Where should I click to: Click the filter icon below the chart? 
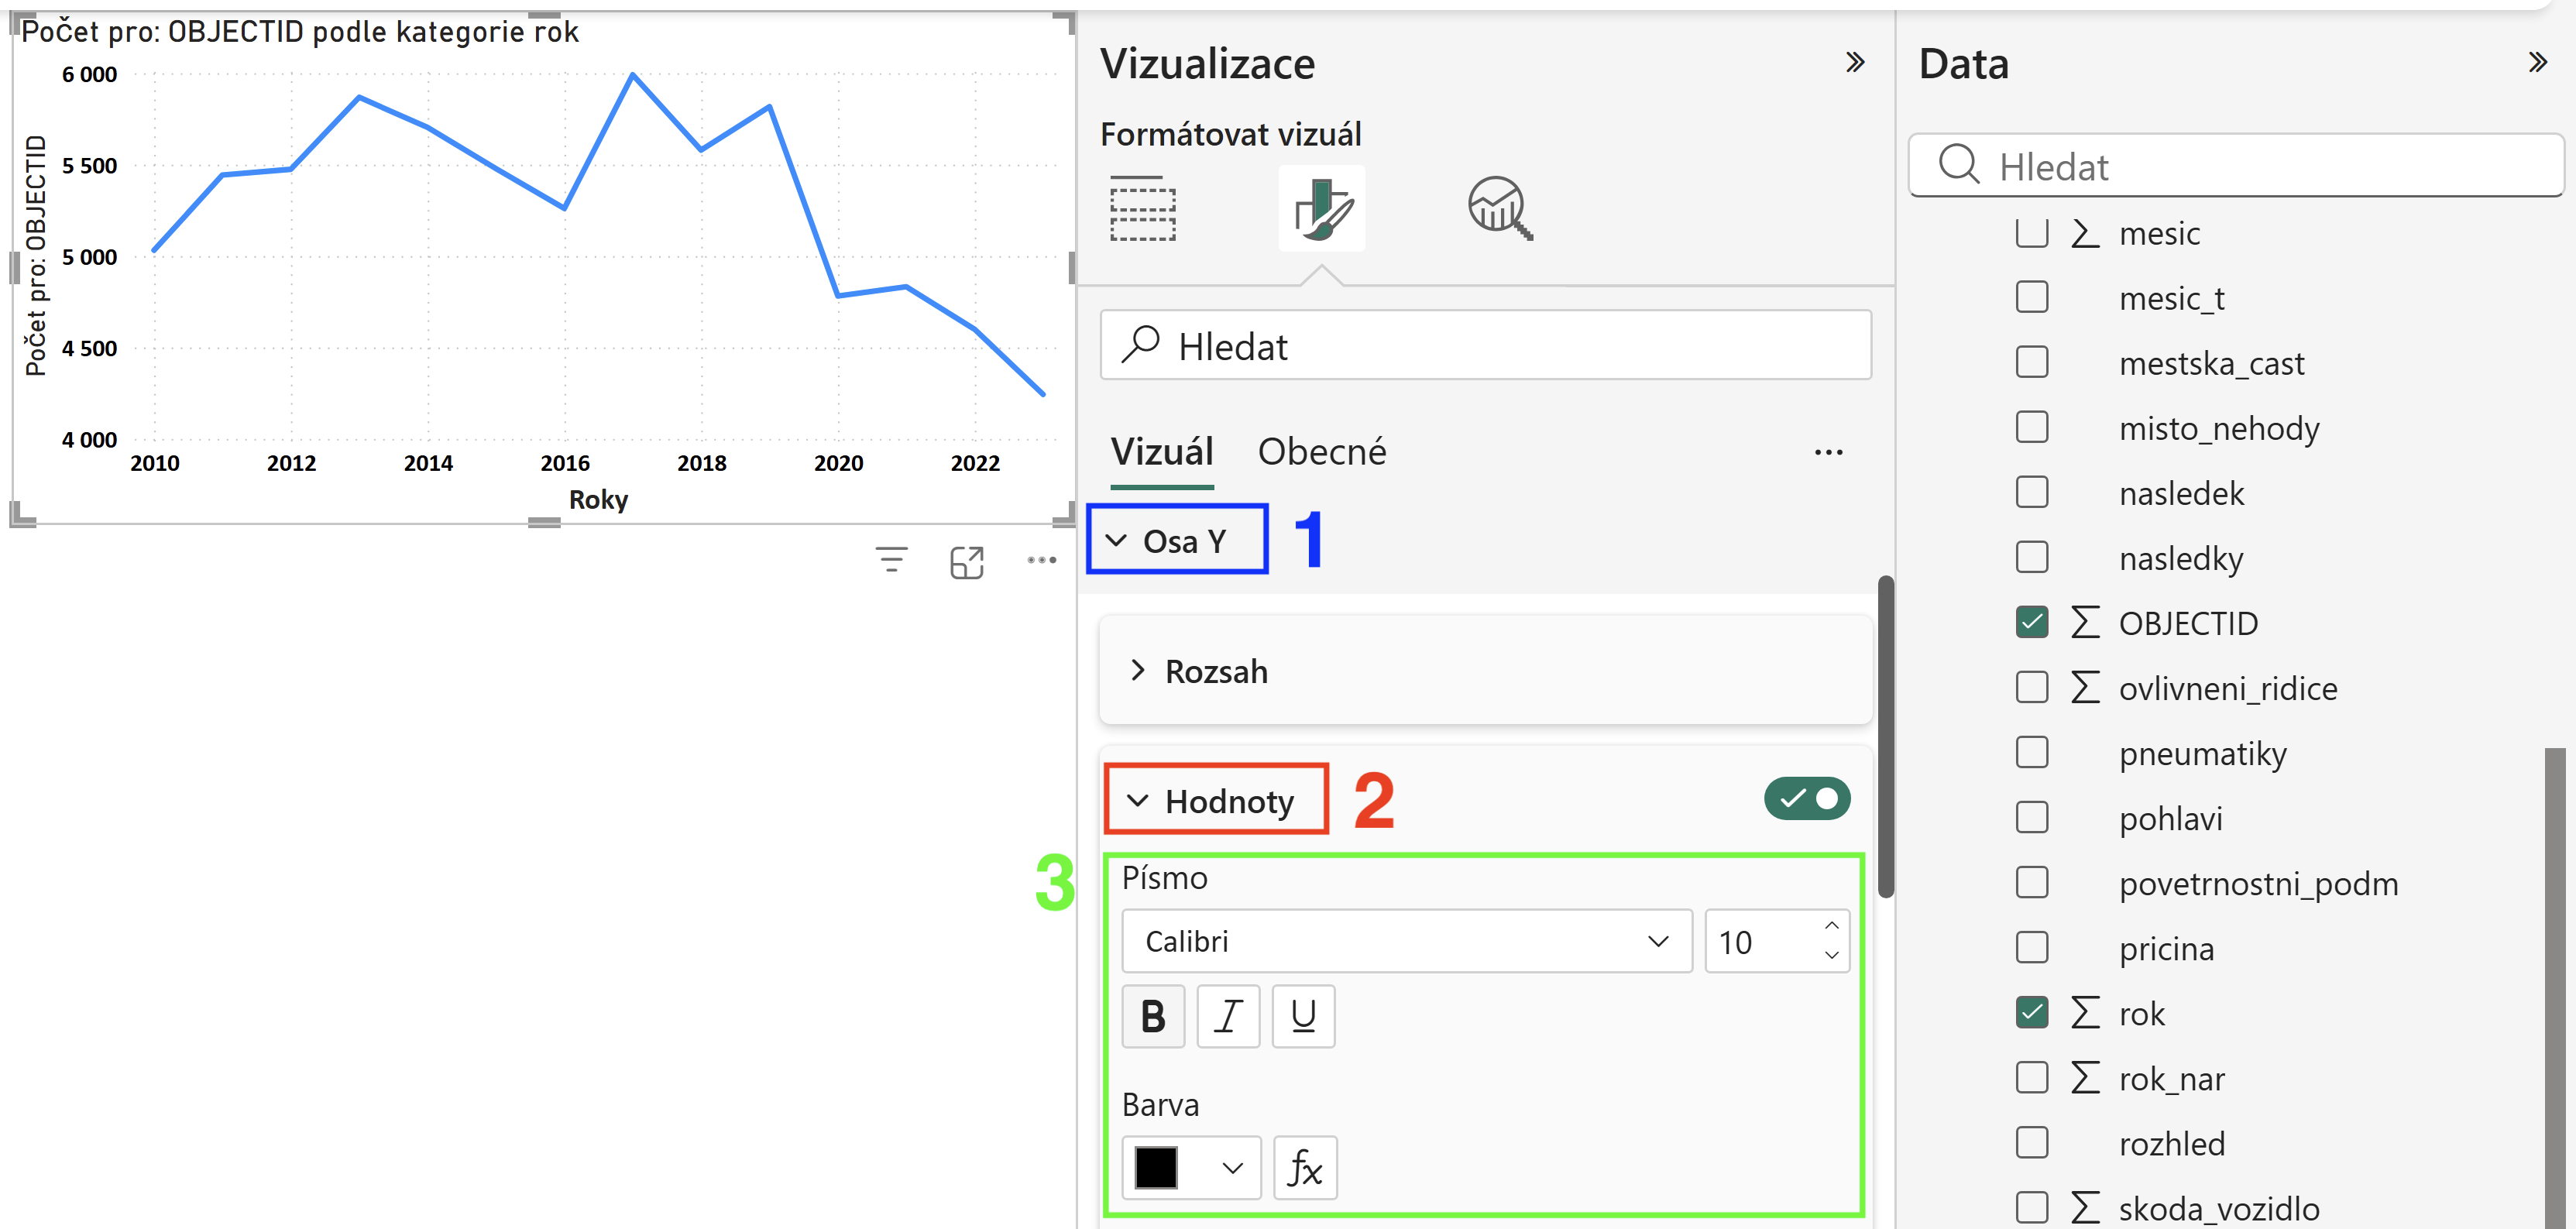point(891,560)
